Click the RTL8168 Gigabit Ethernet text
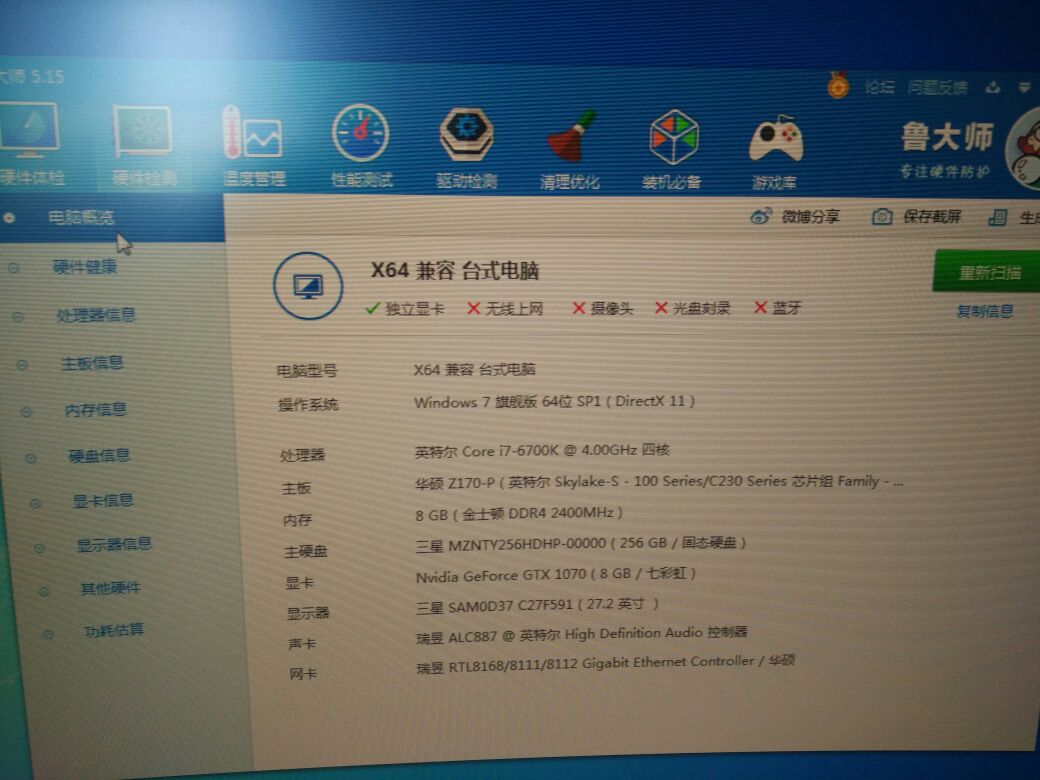The height and width of the screenshot is (780, 1040). (x=605, y=663)
